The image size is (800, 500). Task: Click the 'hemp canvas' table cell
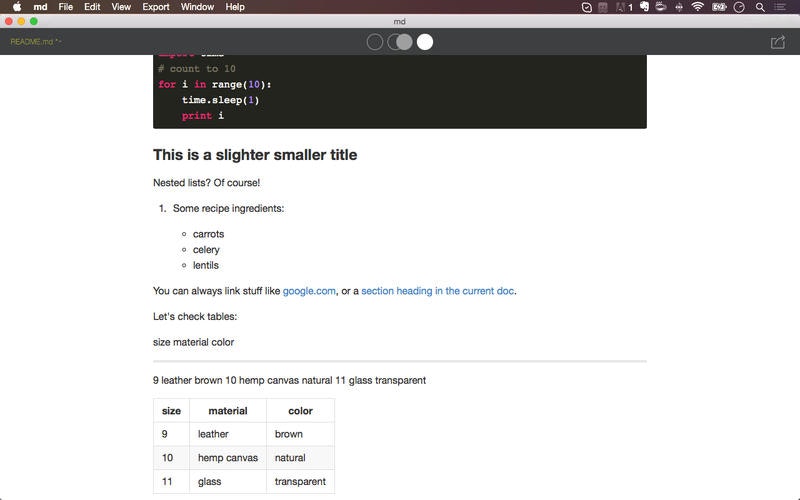click(x=228, y=458)
